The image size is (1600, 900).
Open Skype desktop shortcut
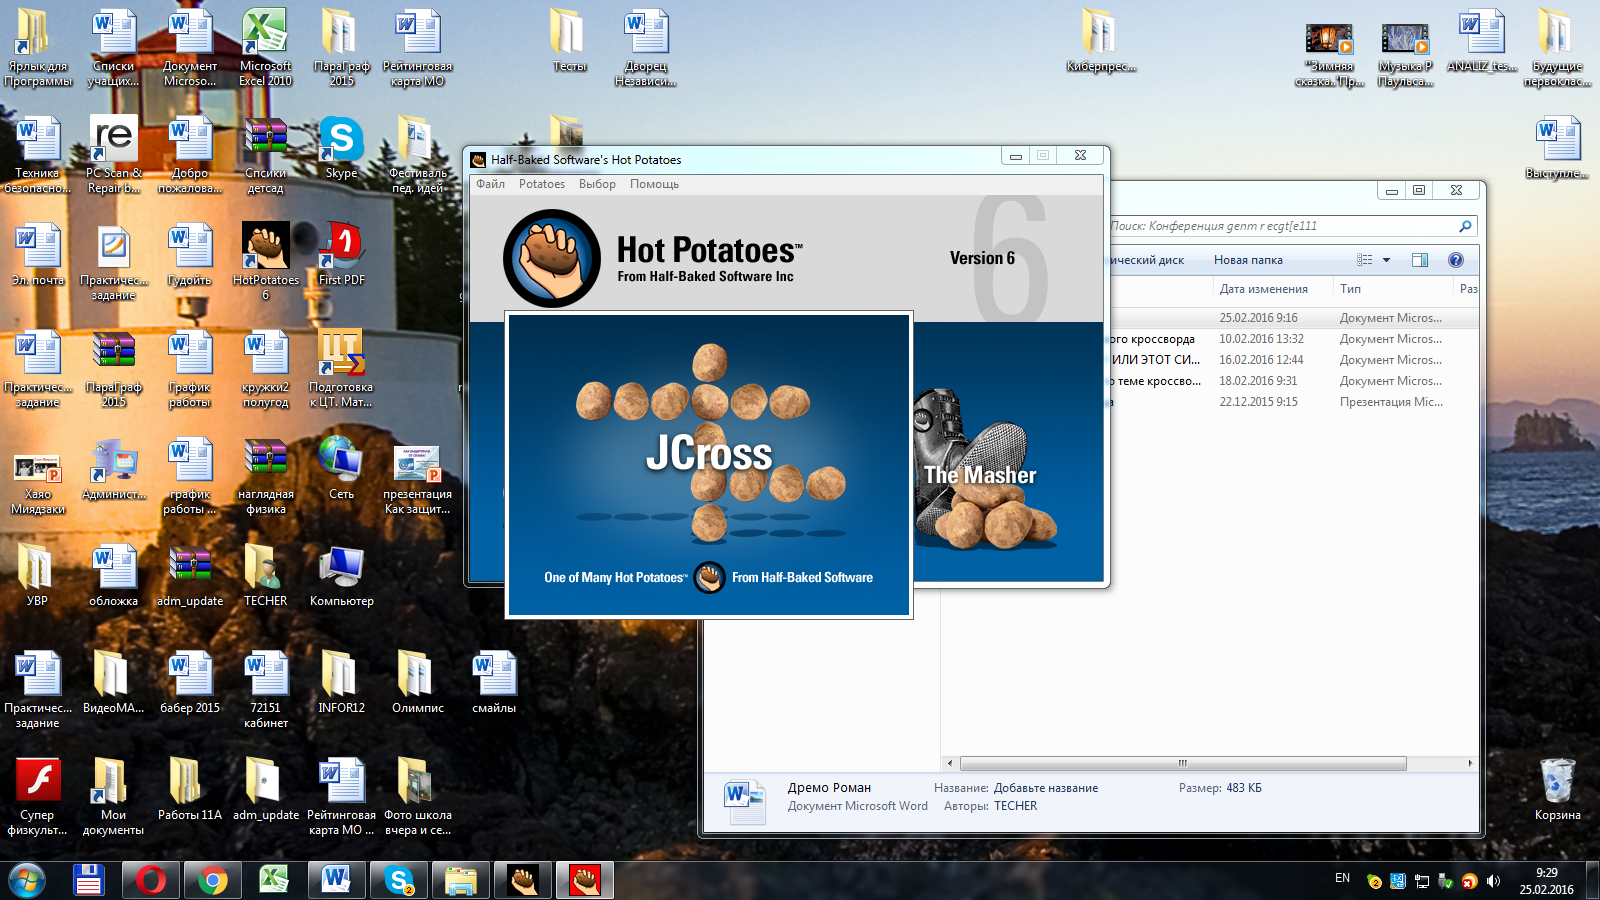(x=341, y=148)
